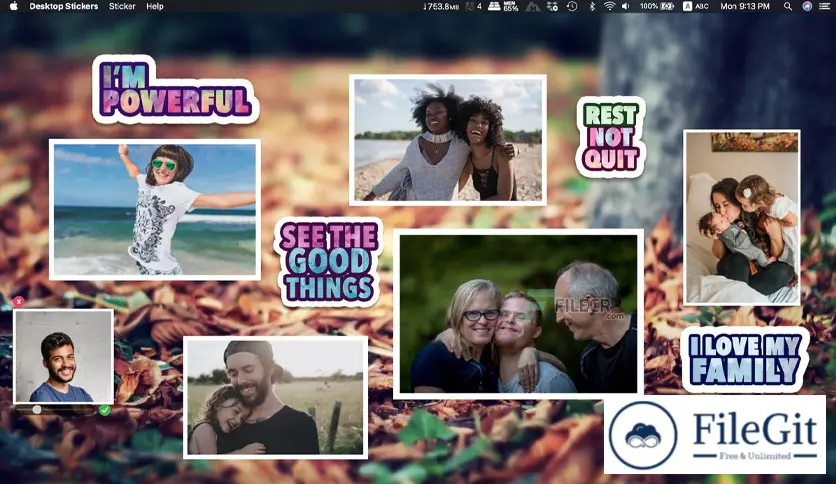Image resolution: width=836 pixels, height=484 pixels.
Task: Open the Siri icon in menu bar
Action: click(807, 6)
